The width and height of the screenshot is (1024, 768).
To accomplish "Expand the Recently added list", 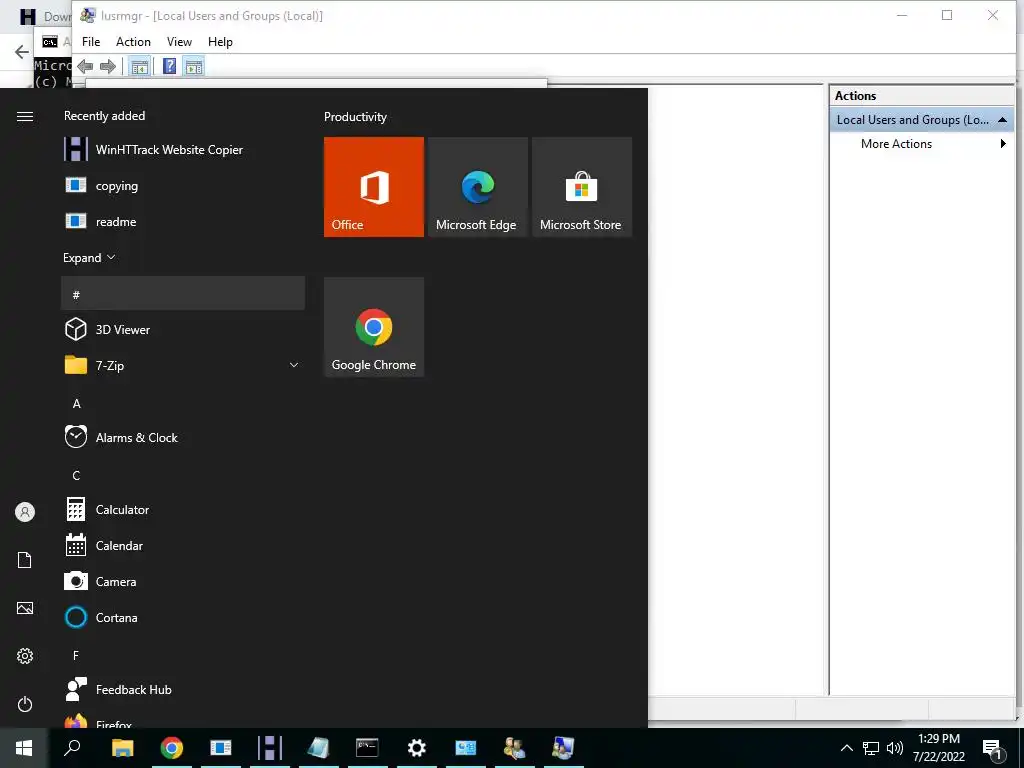I will (x=89, y=257).
